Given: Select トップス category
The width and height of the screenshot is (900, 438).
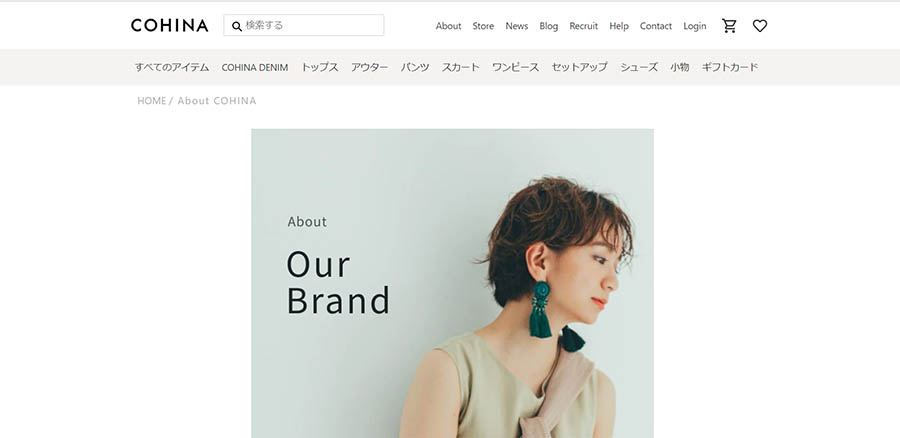Looking at the screenshot, I should tap(320, 67).
